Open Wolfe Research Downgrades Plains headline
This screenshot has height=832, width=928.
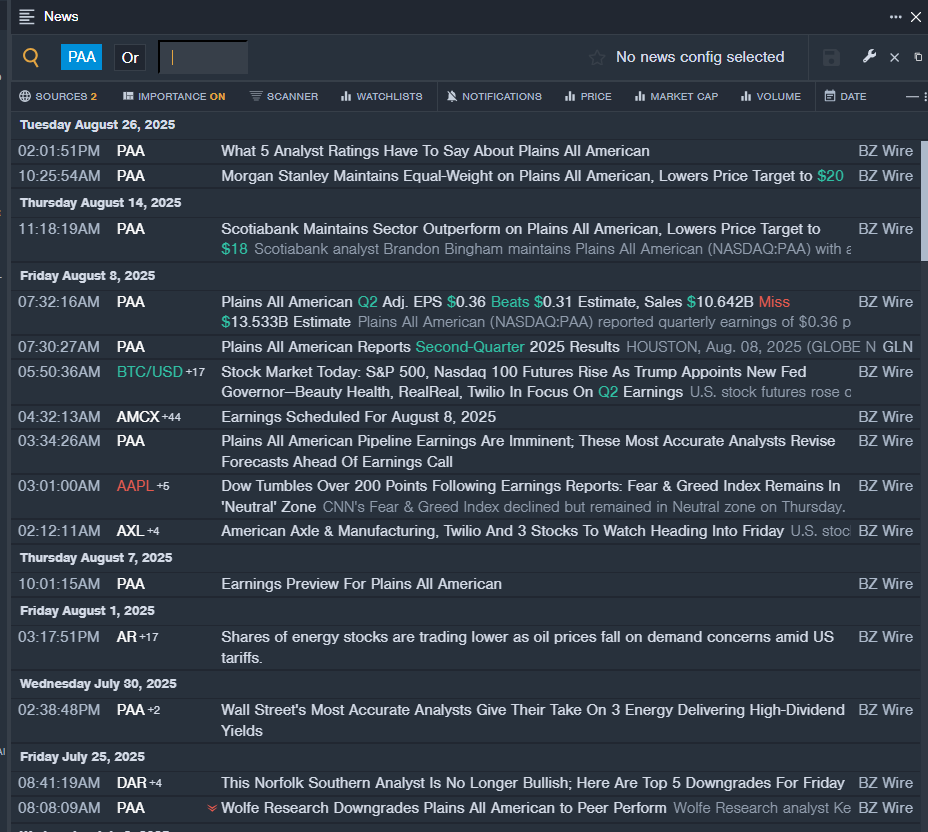[444, 808]
